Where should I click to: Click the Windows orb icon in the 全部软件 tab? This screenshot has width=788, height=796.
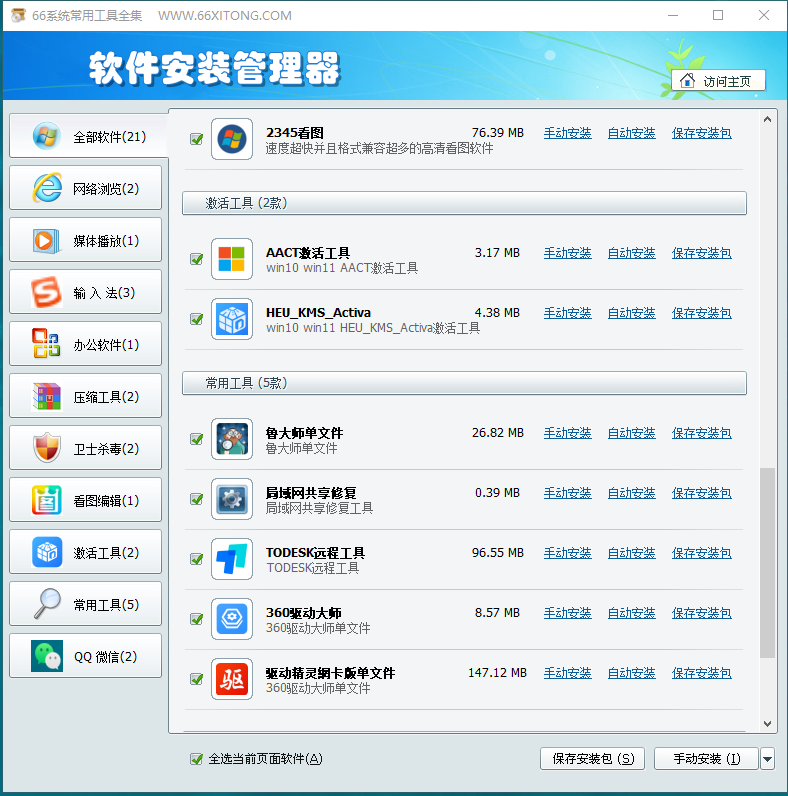tap(47, 136)
